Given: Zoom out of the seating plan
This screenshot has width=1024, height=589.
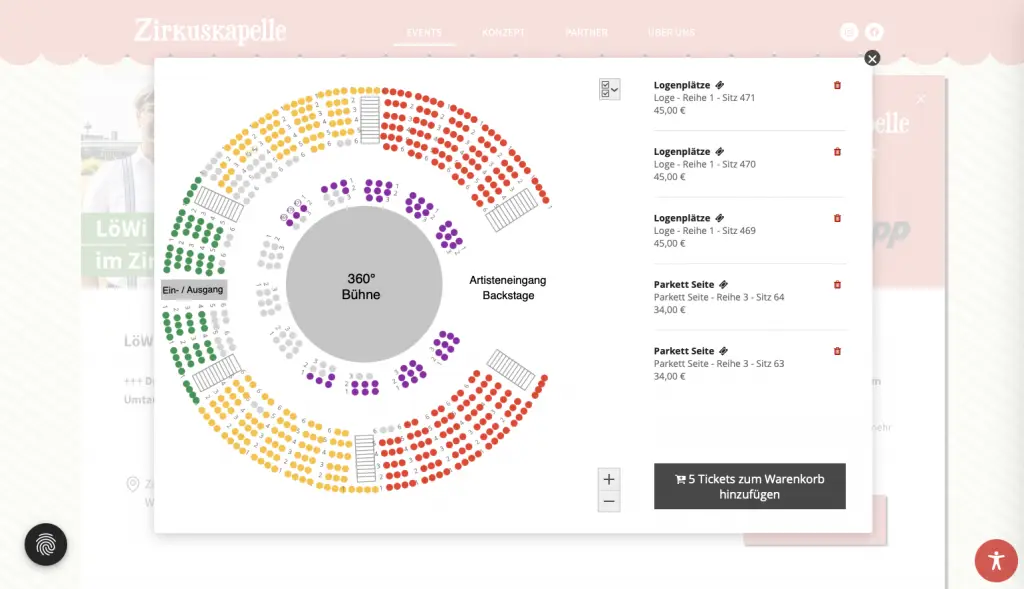Looking at the screenshot, I should tap(609, 501).
